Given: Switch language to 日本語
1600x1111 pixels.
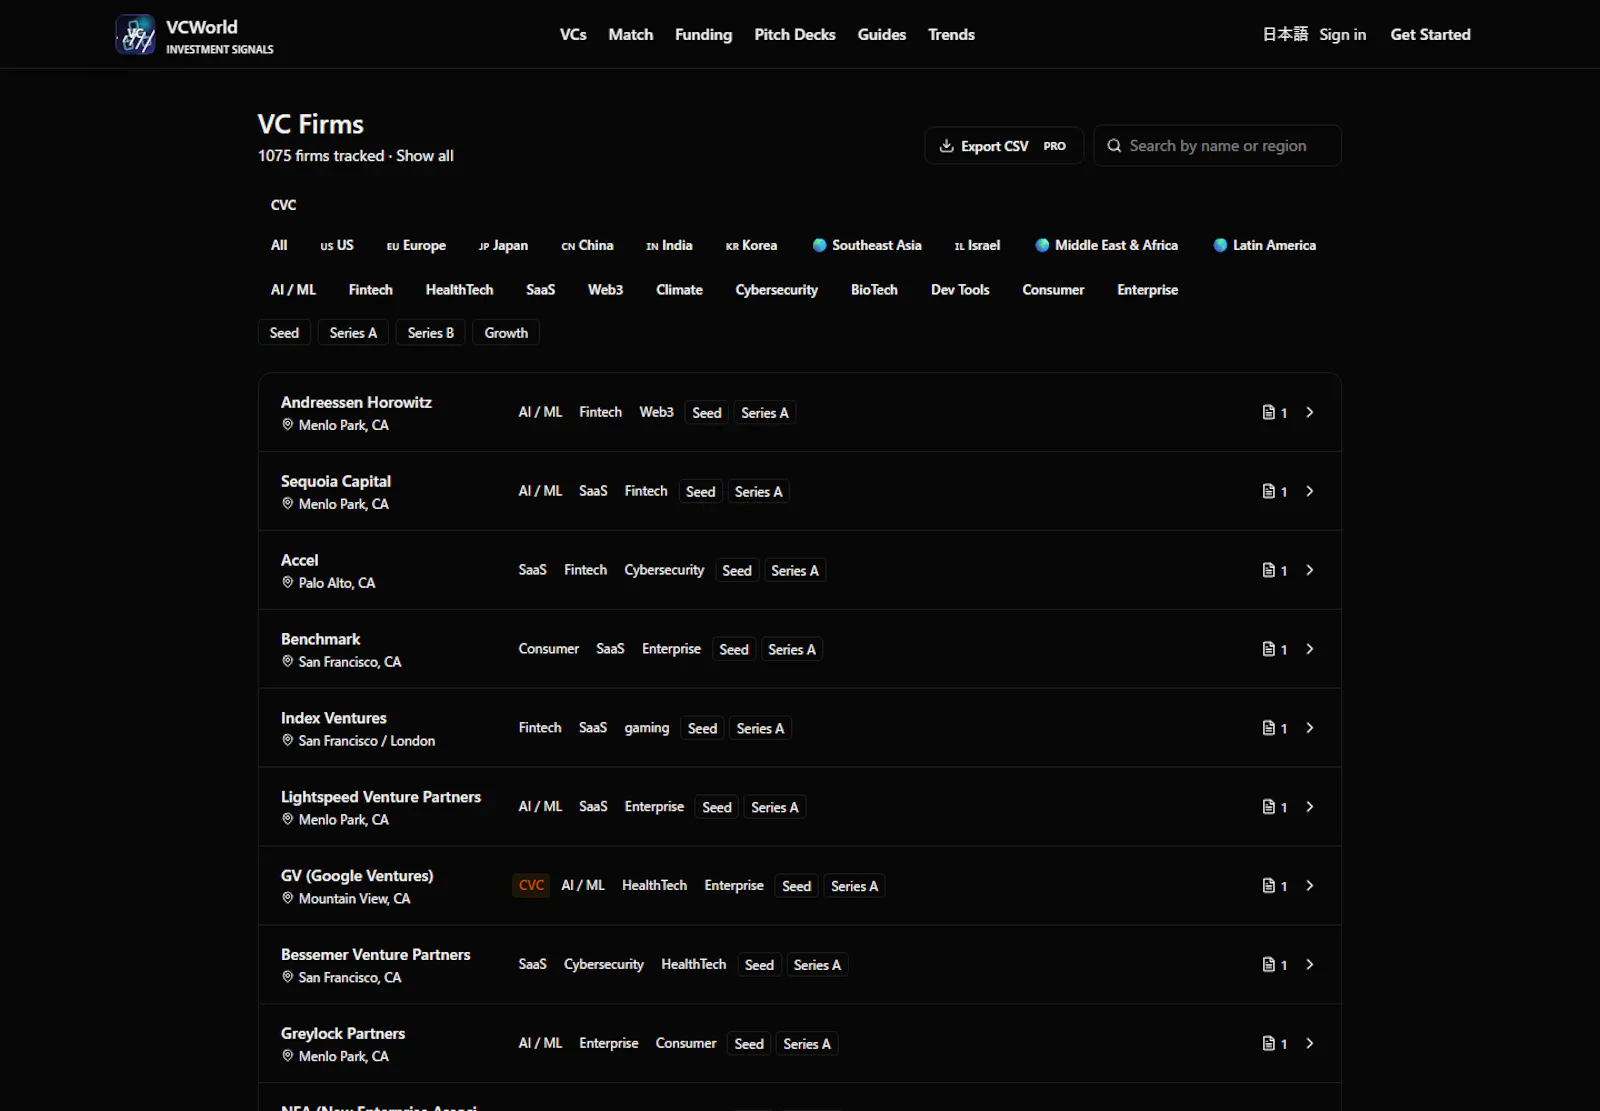Looking at the screenshot, I should point(1285,34).
